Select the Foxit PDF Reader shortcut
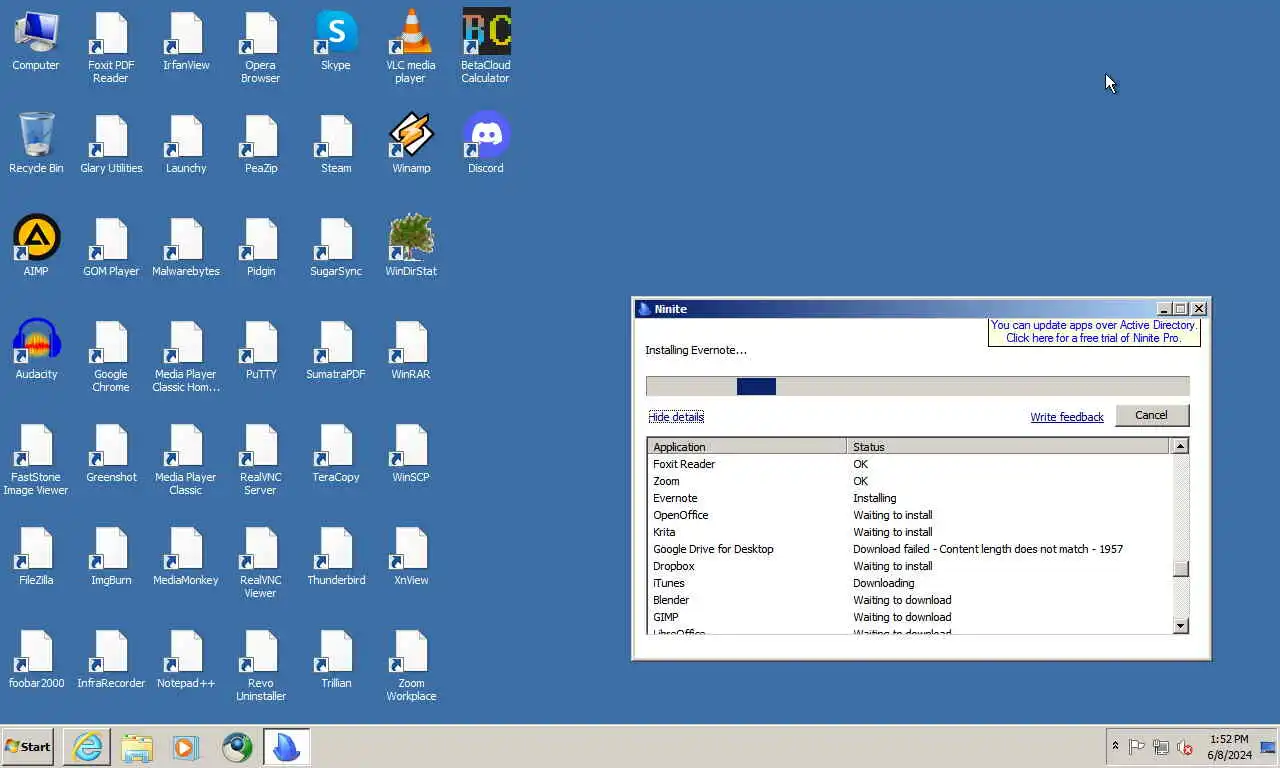1280x768 pixels. click(111, 48)
